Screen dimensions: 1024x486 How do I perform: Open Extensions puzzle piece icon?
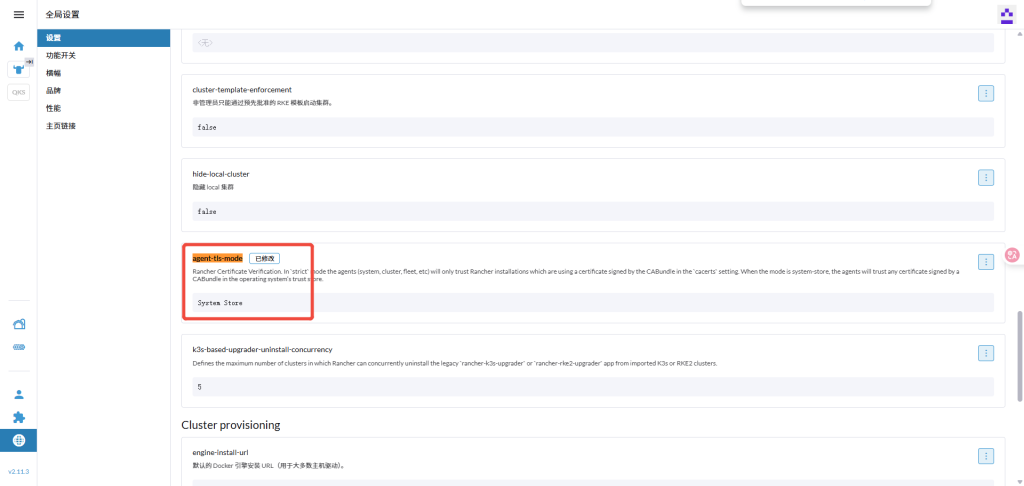[18, 417]
